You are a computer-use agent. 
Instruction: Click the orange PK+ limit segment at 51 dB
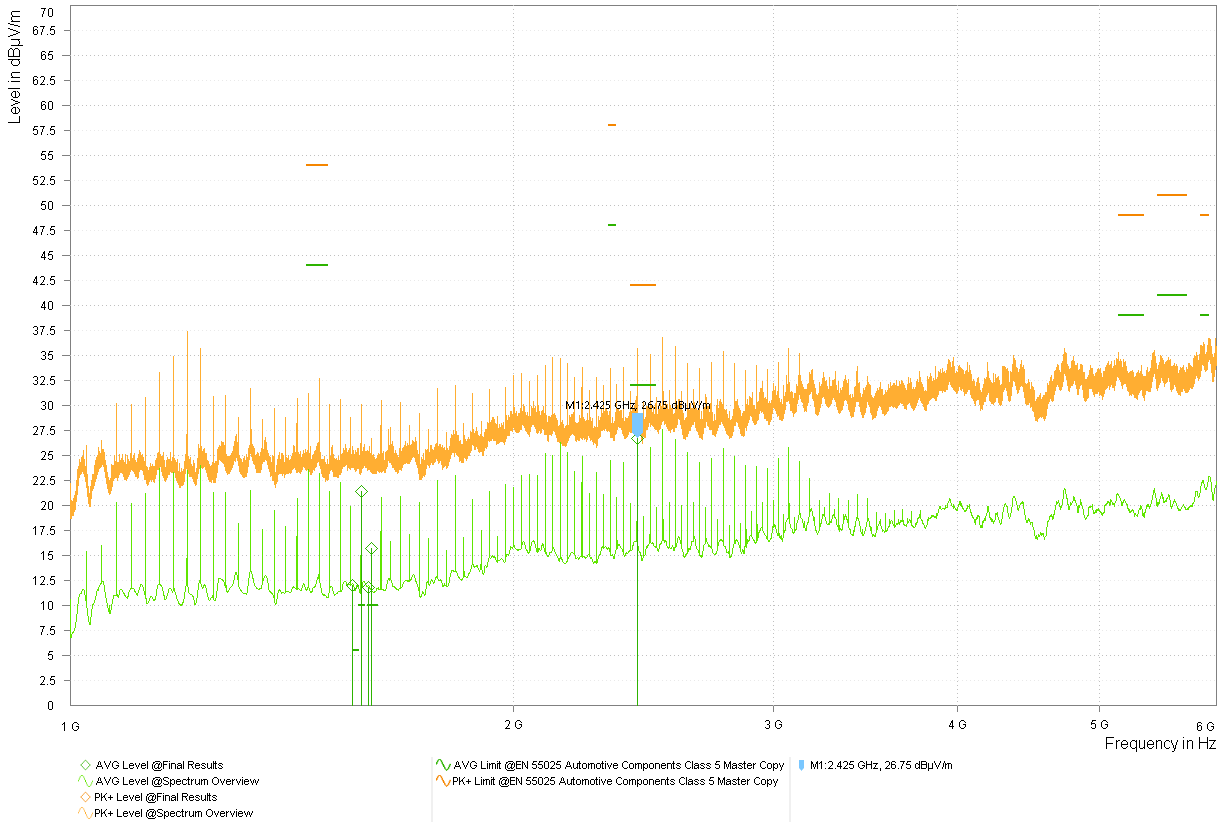point(1171,195)
